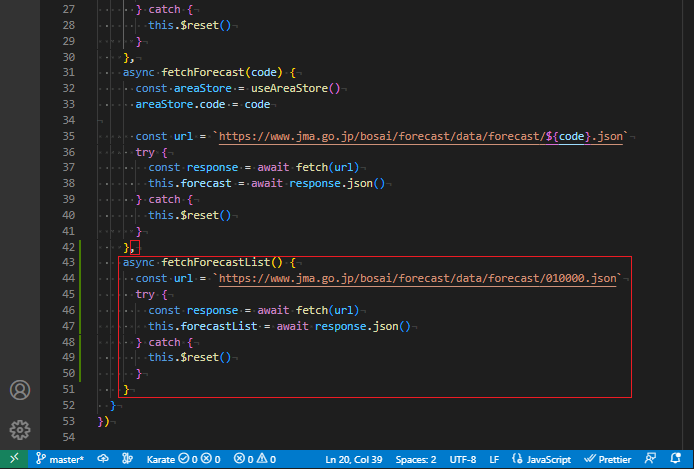Select line number 54 in gutter

[69, 437]
